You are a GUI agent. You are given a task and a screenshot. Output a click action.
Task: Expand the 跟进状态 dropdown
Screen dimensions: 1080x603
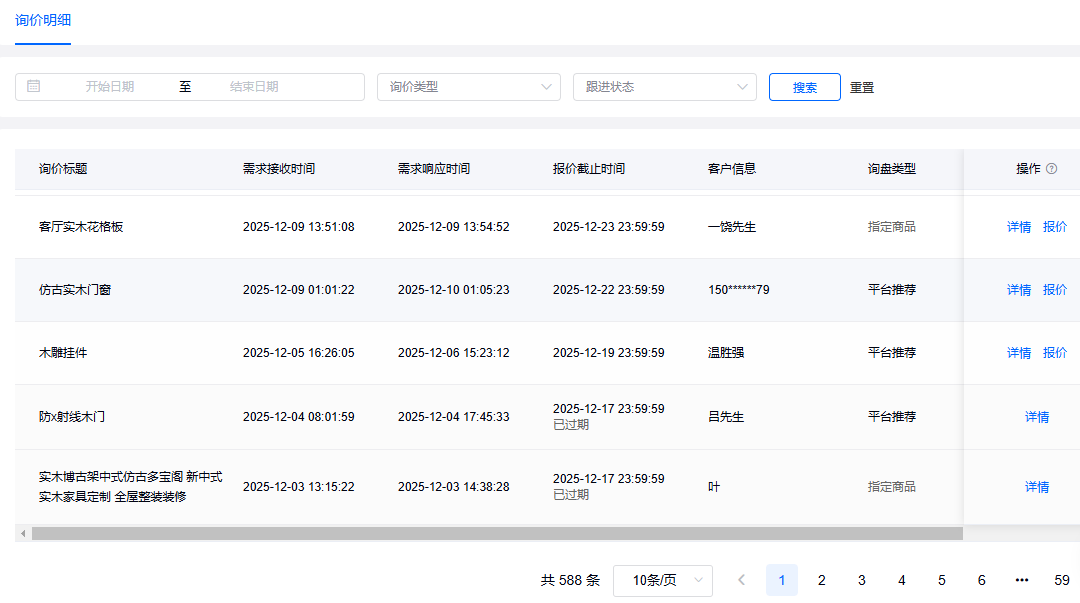coord(664,87)
